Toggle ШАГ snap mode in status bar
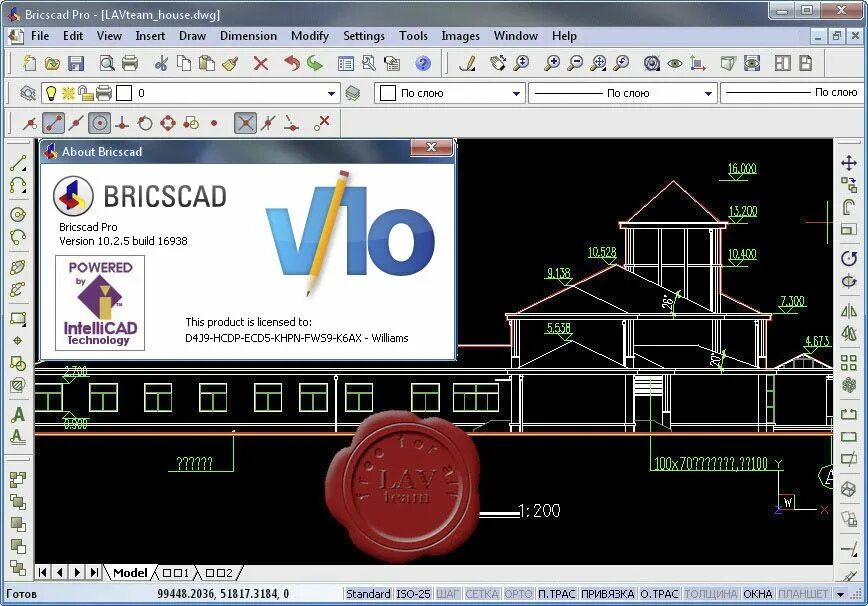868x606 pixels. pyautogui.click(x=447, y=594)
